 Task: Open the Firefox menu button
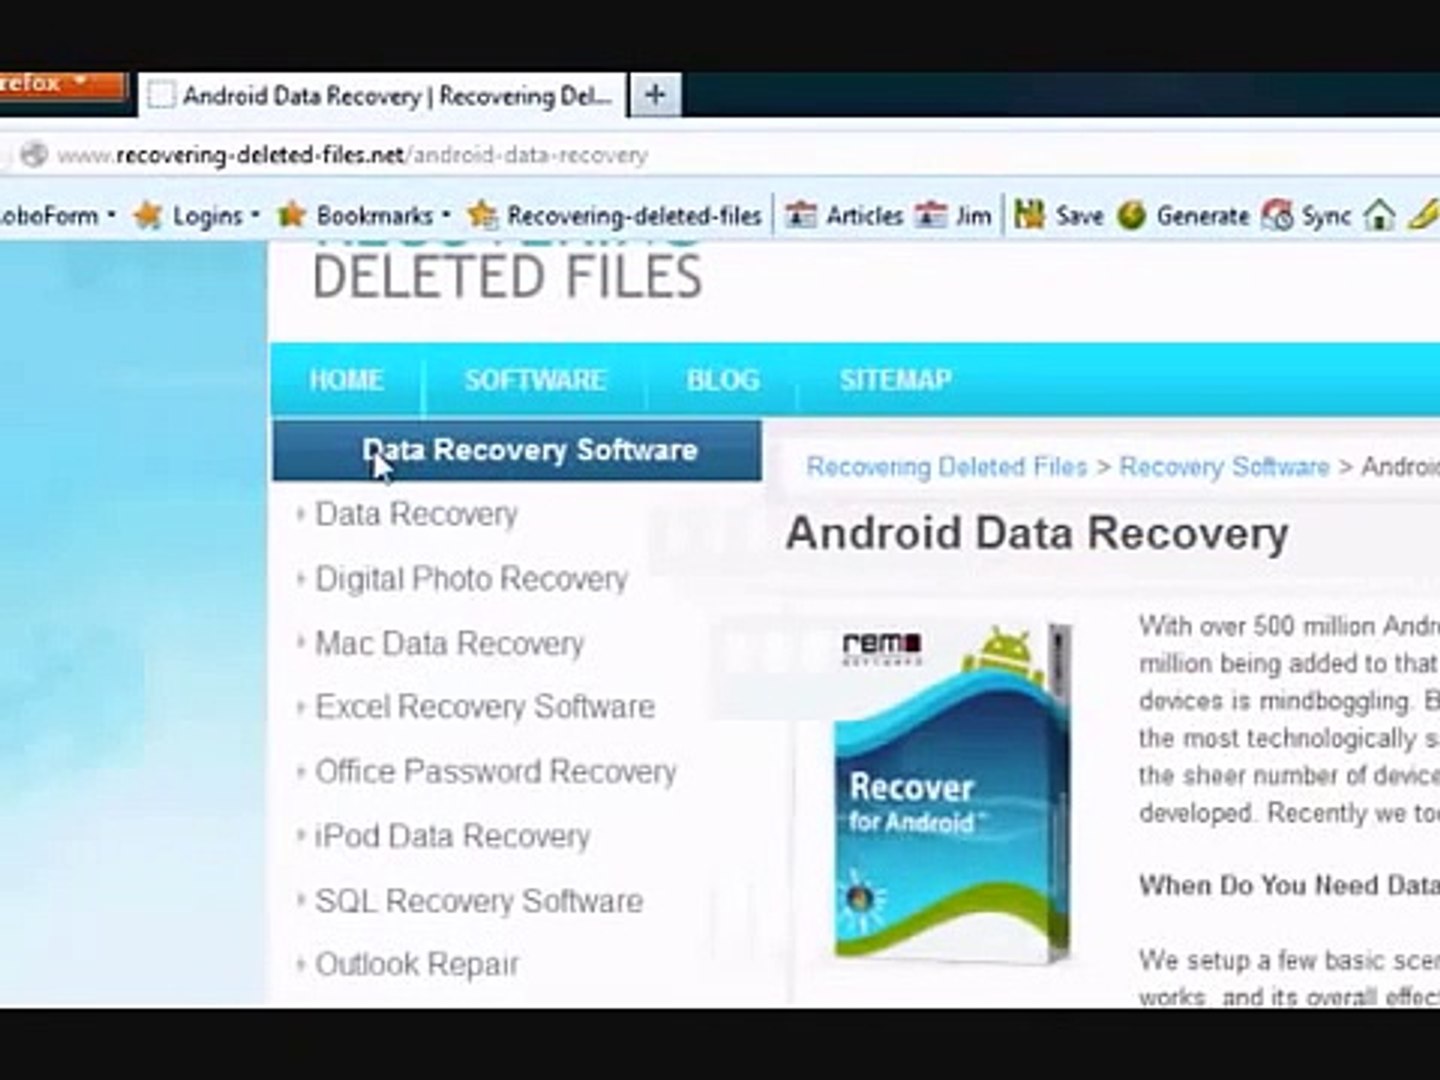(62, 86)
